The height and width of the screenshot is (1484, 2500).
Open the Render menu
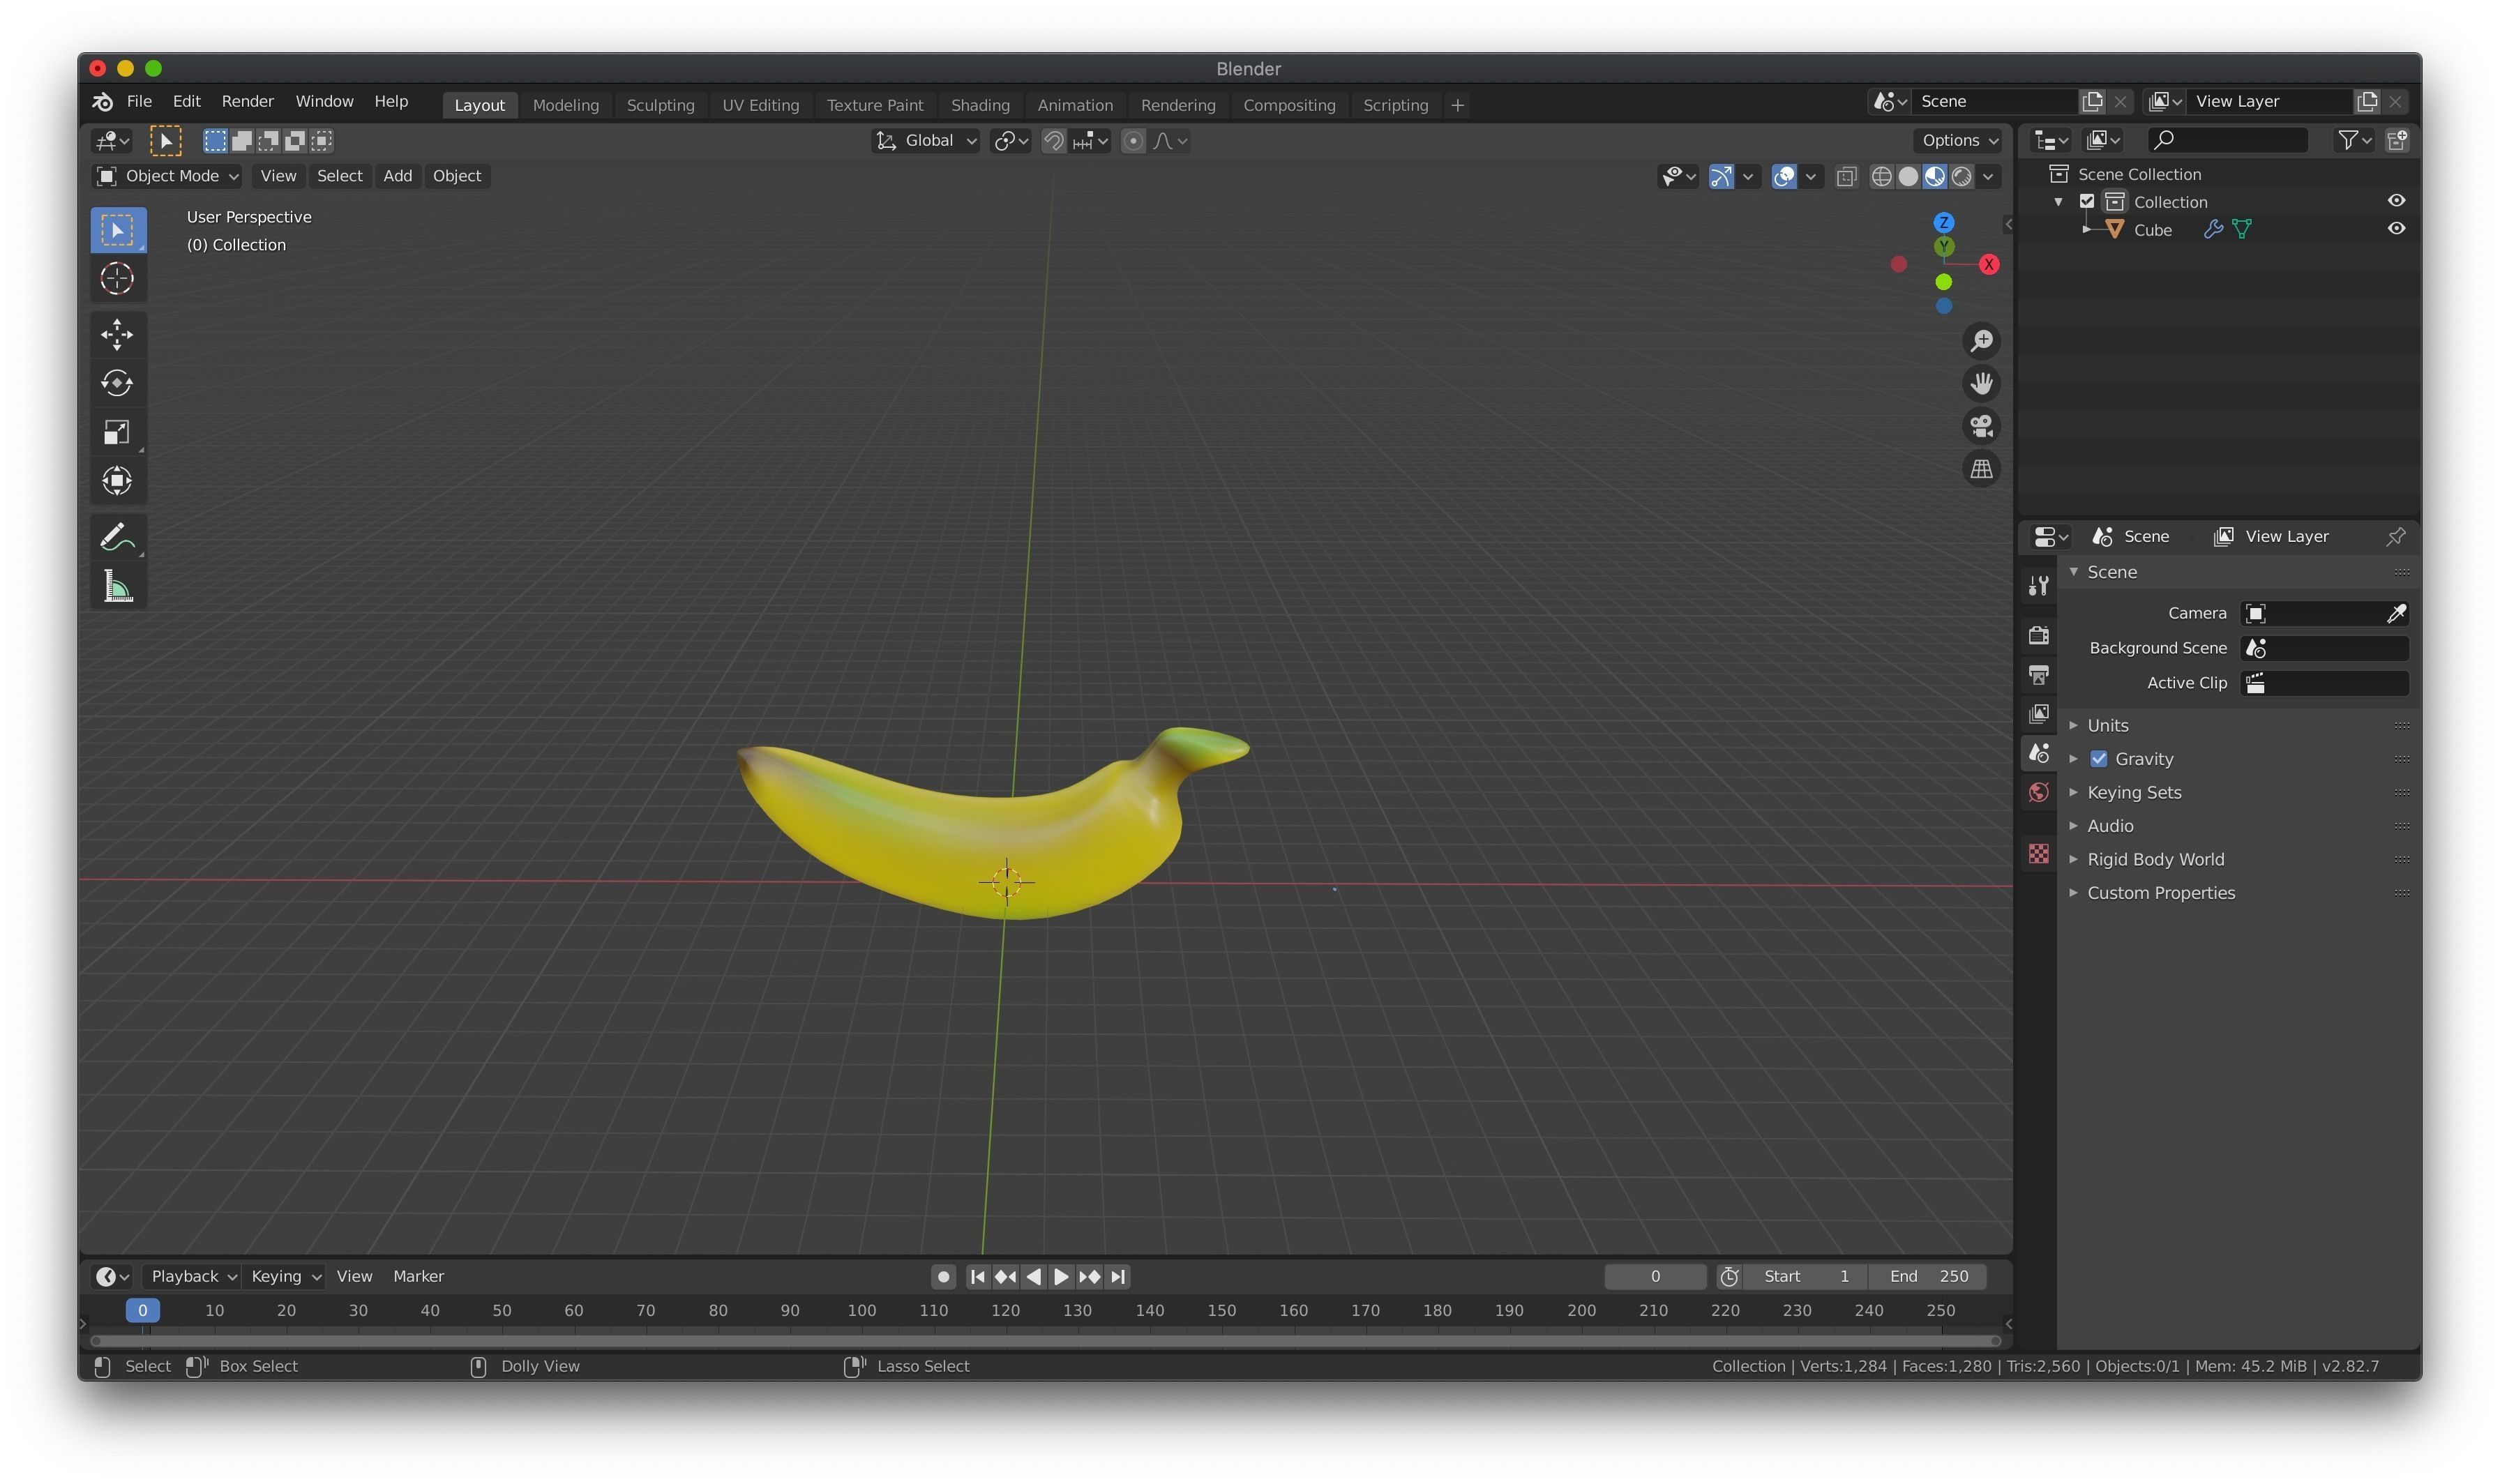[x=247, y=101]
